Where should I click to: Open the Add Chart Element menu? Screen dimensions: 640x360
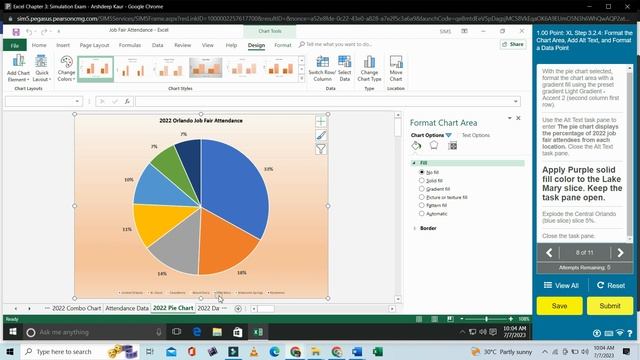point(18,68)
